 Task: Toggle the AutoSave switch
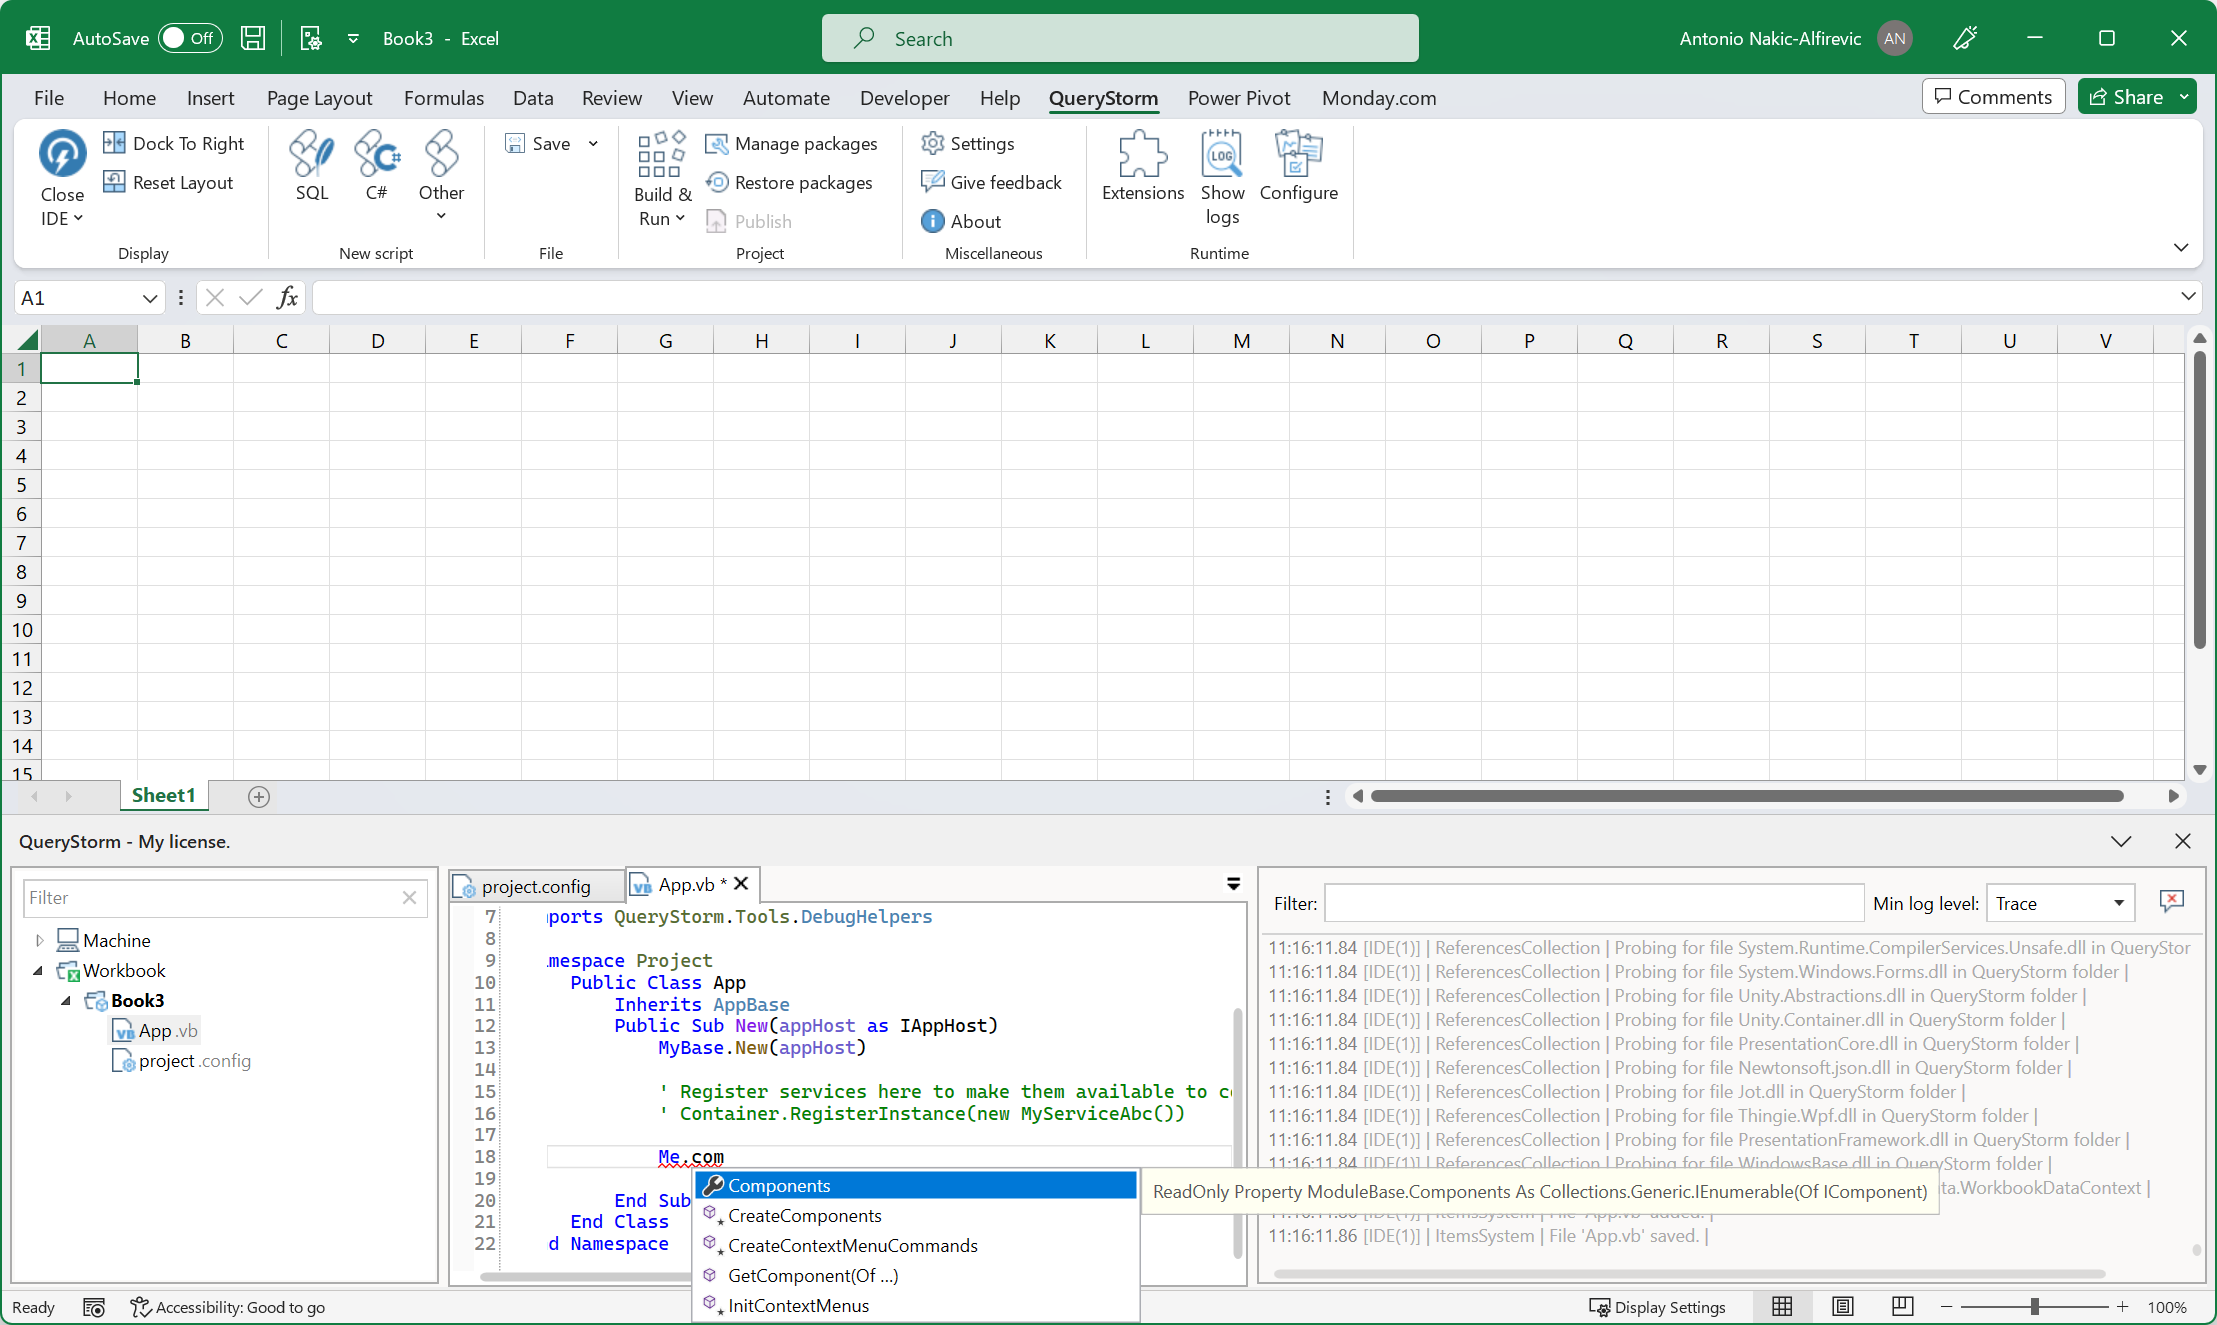(190, 38)
